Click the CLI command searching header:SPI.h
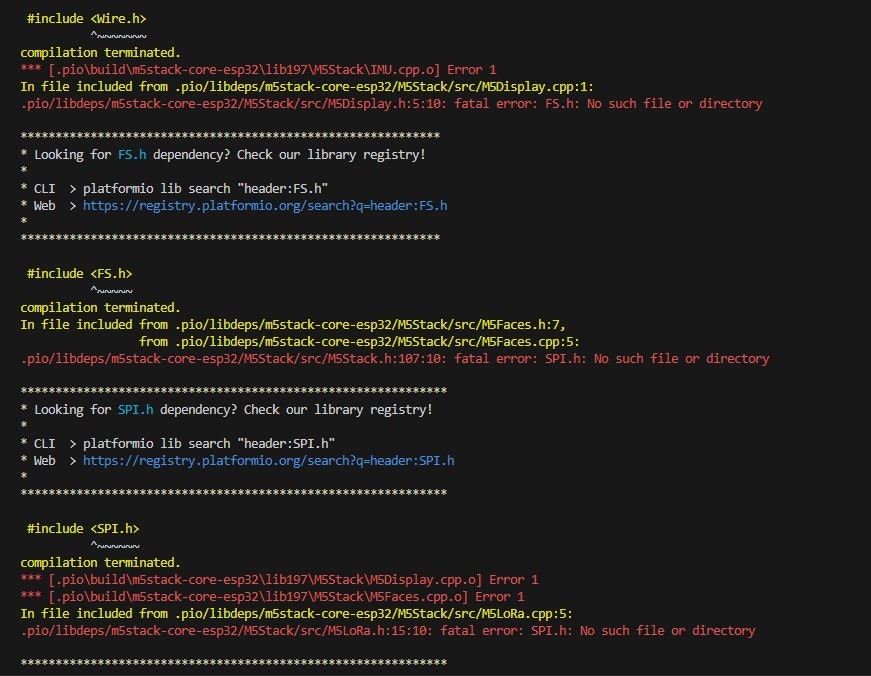 [209, 444]
